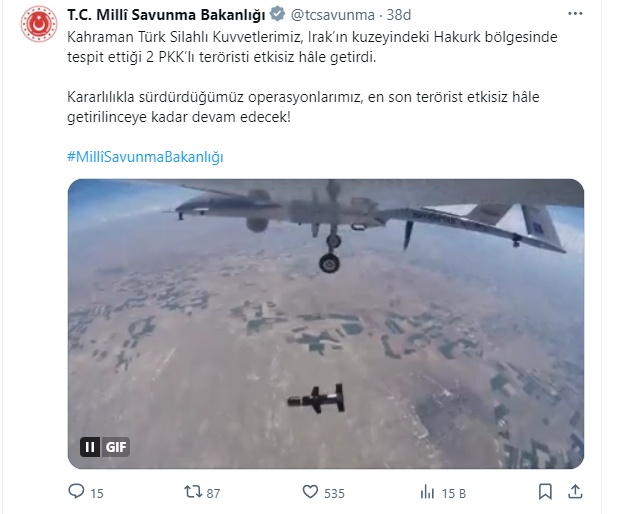Bookmark this post
Viewport: 629px width, 514px height.
(545, 492)
